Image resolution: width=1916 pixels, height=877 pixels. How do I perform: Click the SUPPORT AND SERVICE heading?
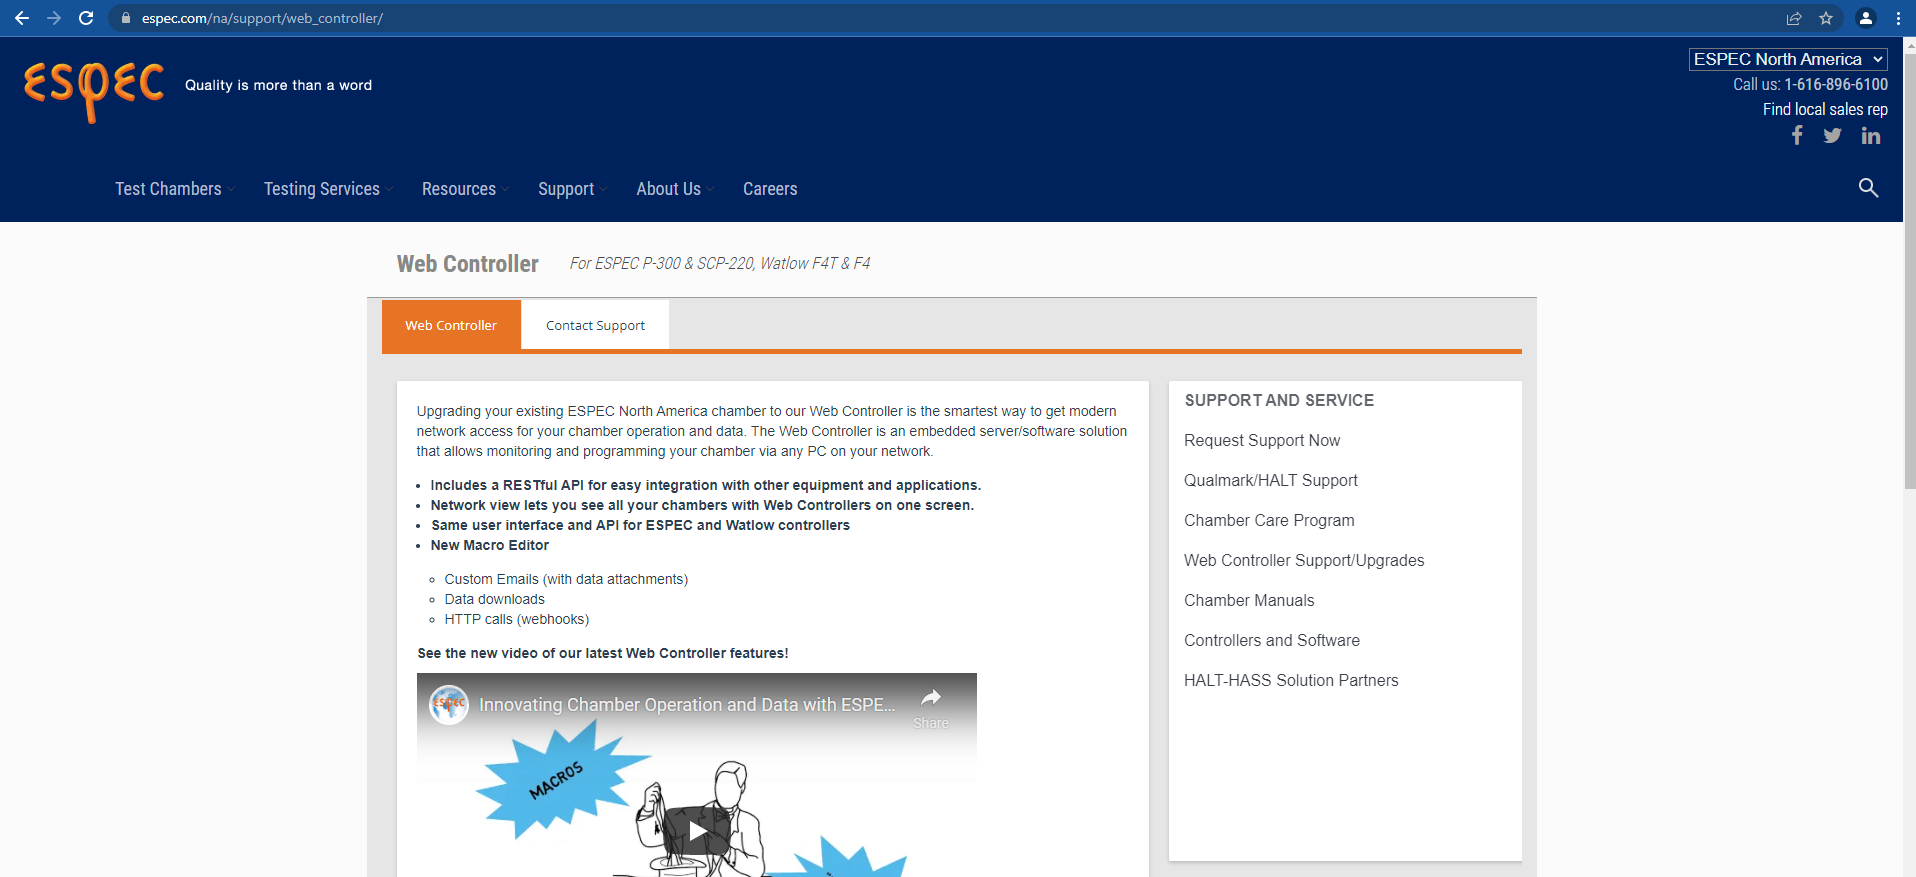(1279, 400)
